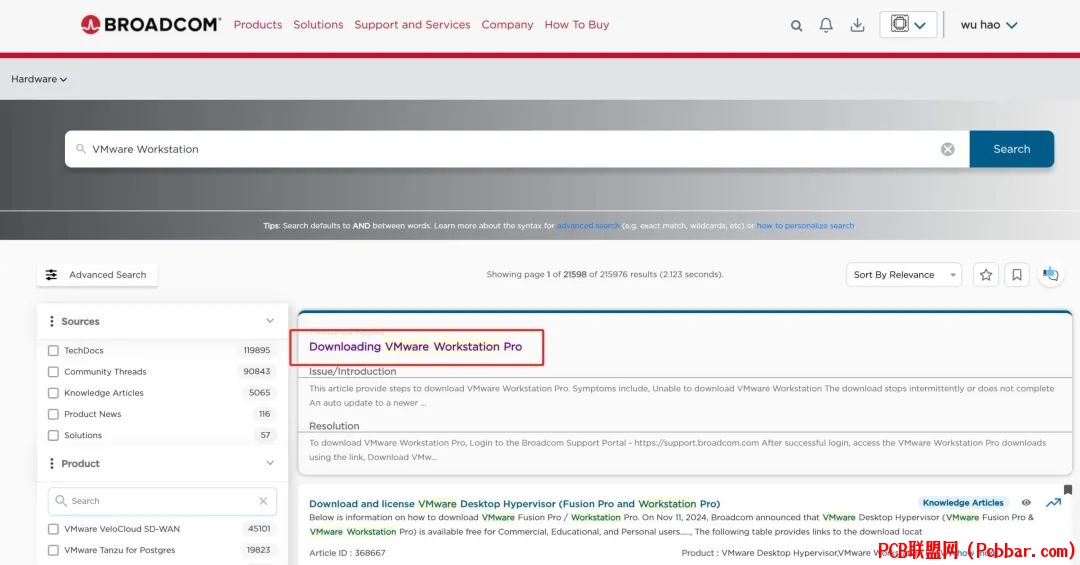Click the 90843 Community Threads count
The height and width of the screenshot is (565, 1080).
click(256, 371)
